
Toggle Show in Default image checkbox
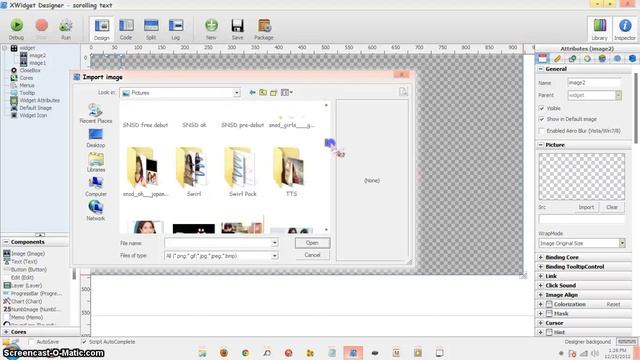542,119
